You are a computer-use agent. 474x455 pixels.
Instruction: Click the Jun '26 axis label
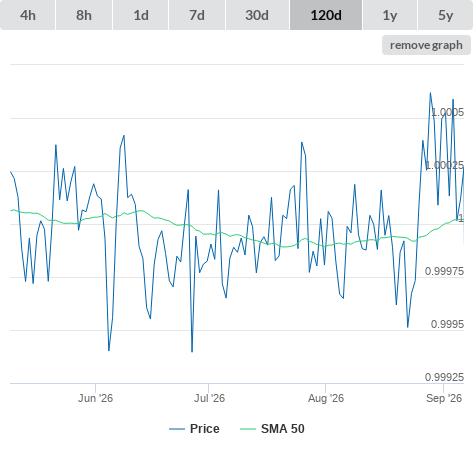[x=95, y=398]
